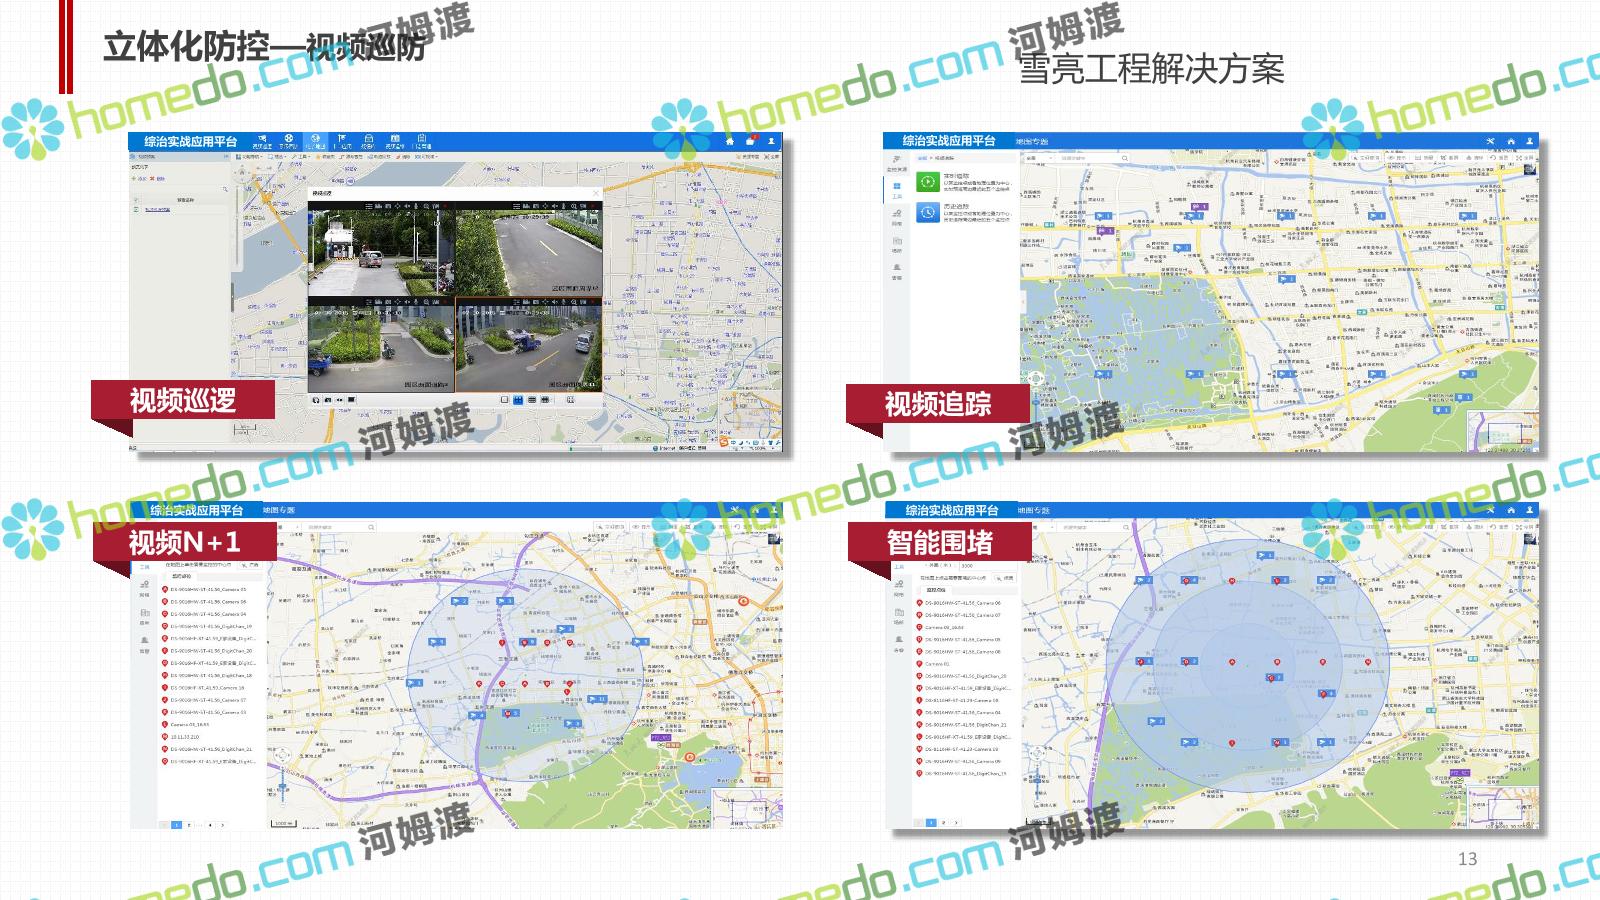Open history tracking via blue clock icon
The width and height of the screenshot is (1600, 900).
pos(928,212)
